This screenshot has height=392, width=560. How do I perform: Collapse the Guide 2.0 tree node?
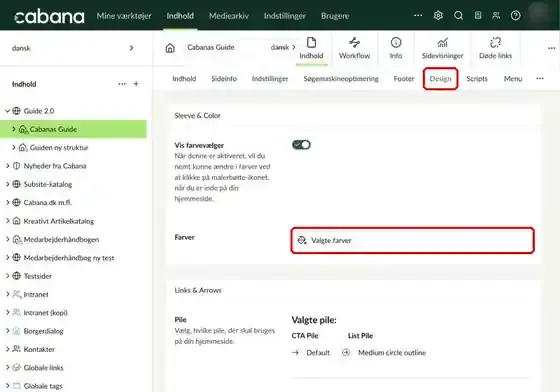point(7,111)
